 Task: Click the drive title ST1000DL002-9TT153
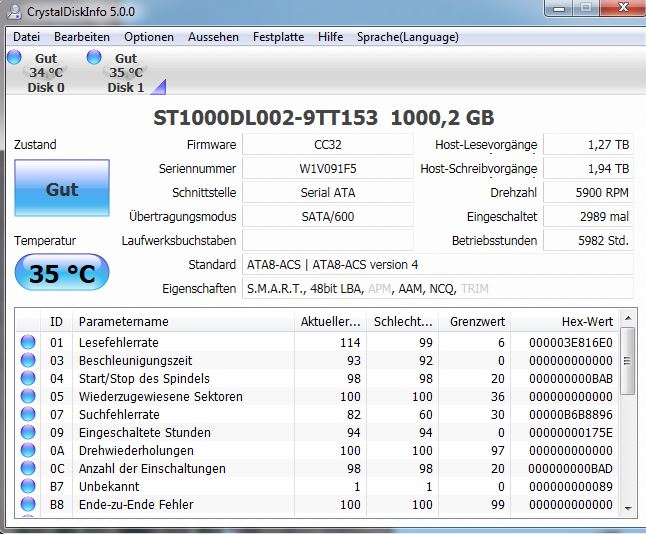[265, 118]
